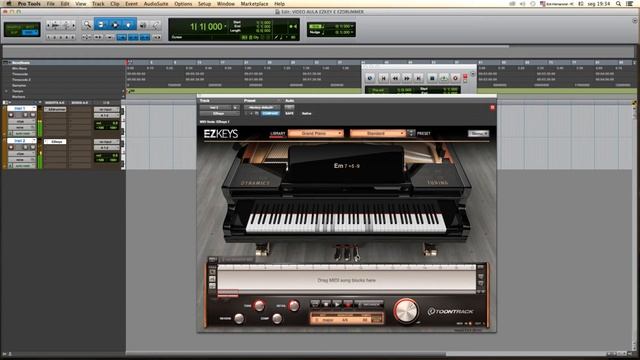The height and width of the screenshot is (360, 640).
Task: Record-enable Inst 2 track
Action: coord(11,147)
